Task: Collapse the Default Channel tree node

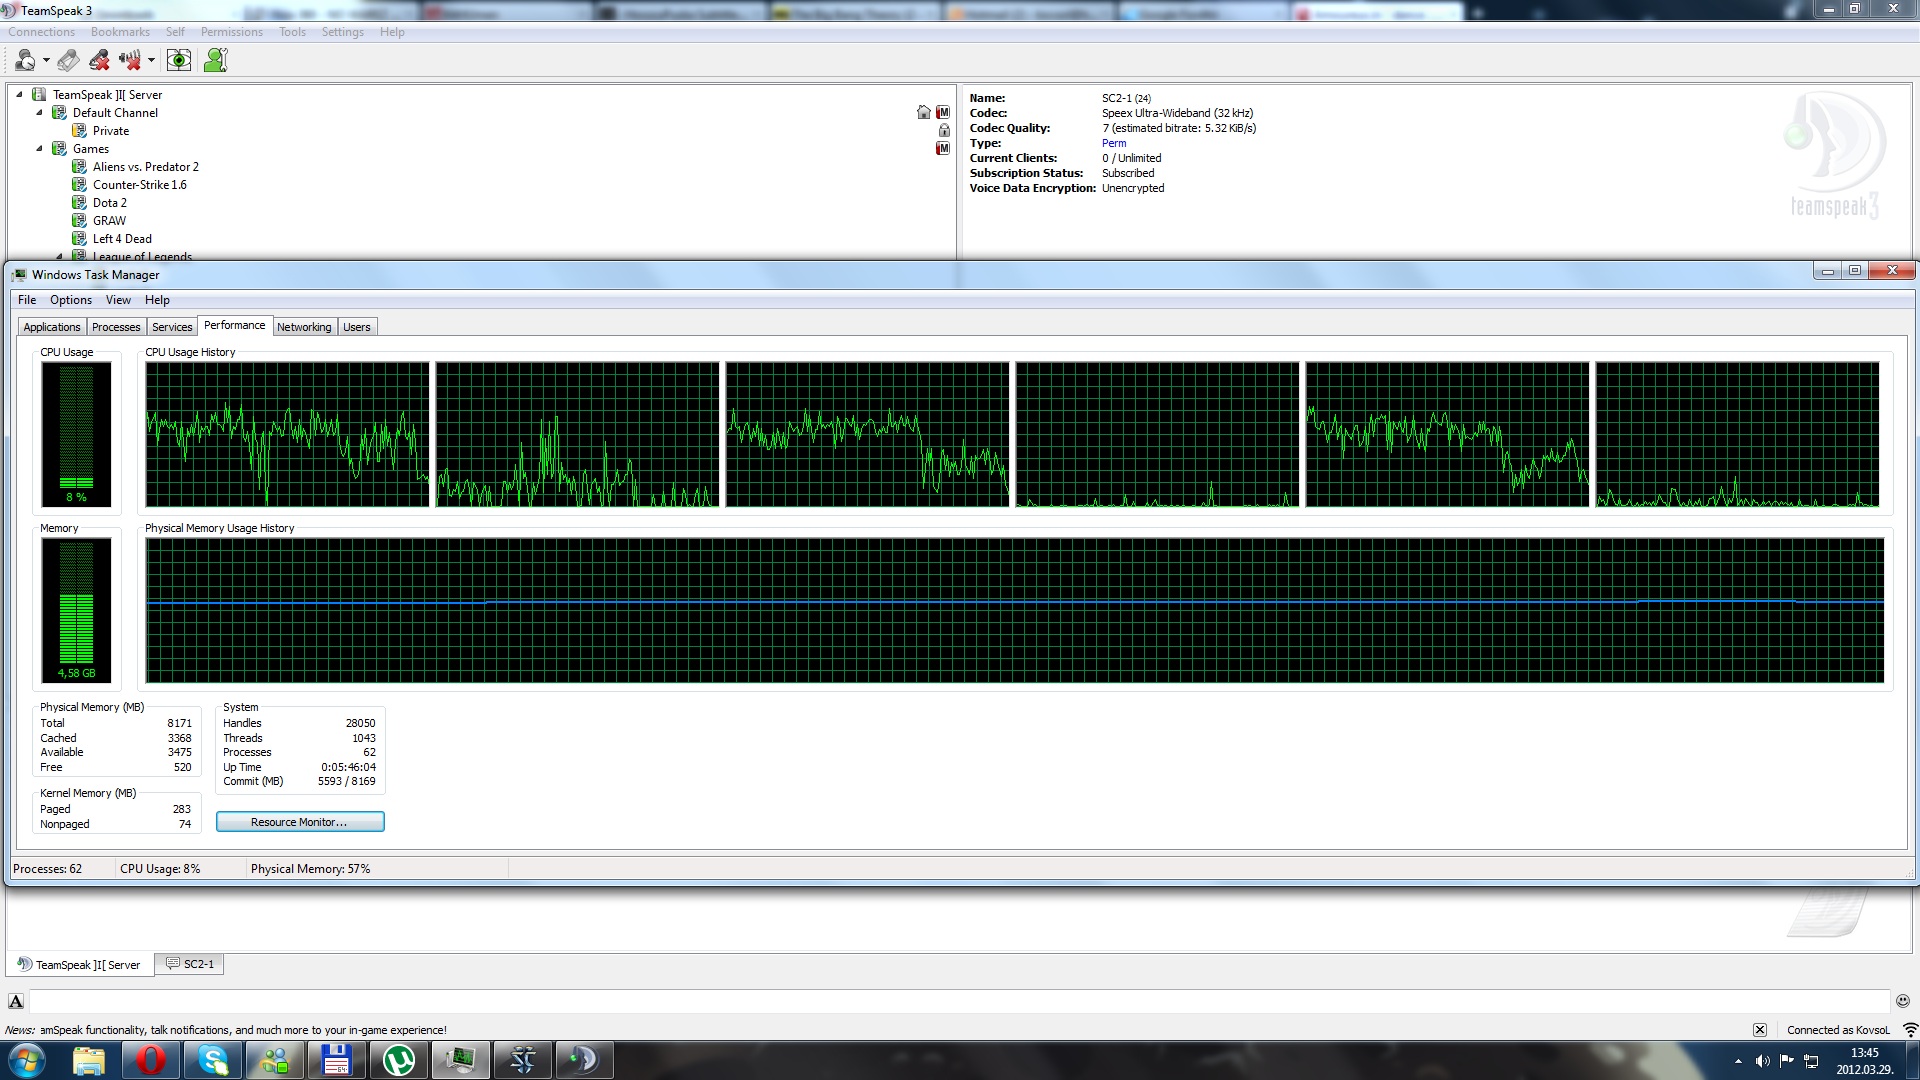Action: point(40,113)
